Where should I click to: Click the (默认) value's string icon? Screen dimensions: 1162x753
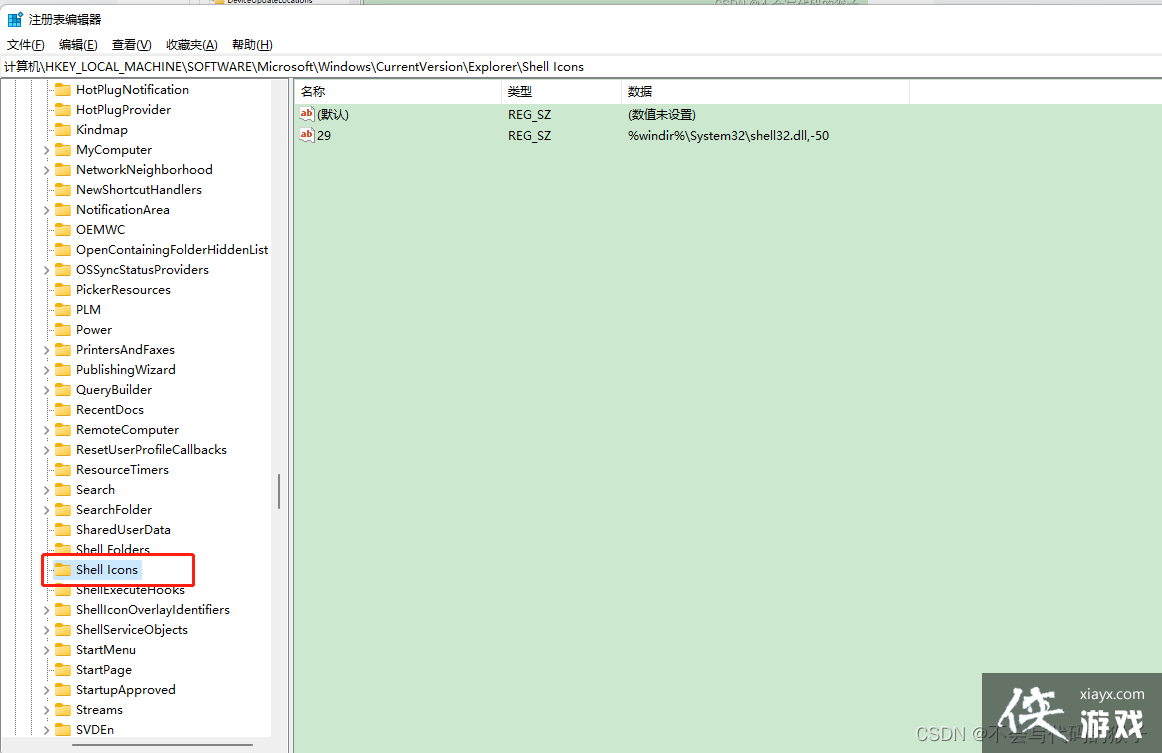coord(307,114)
